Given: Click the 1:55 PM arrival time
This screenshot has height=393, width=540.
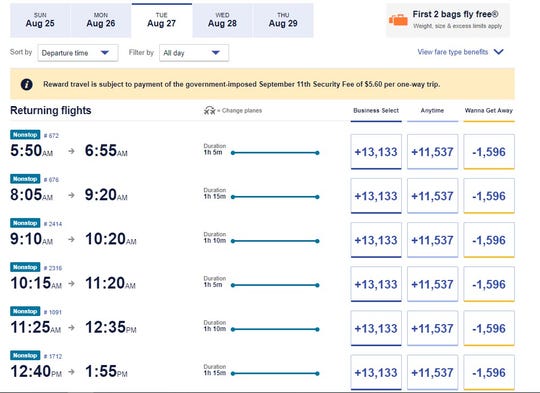Looking at the screenshot, I should [x=106, y=371].
